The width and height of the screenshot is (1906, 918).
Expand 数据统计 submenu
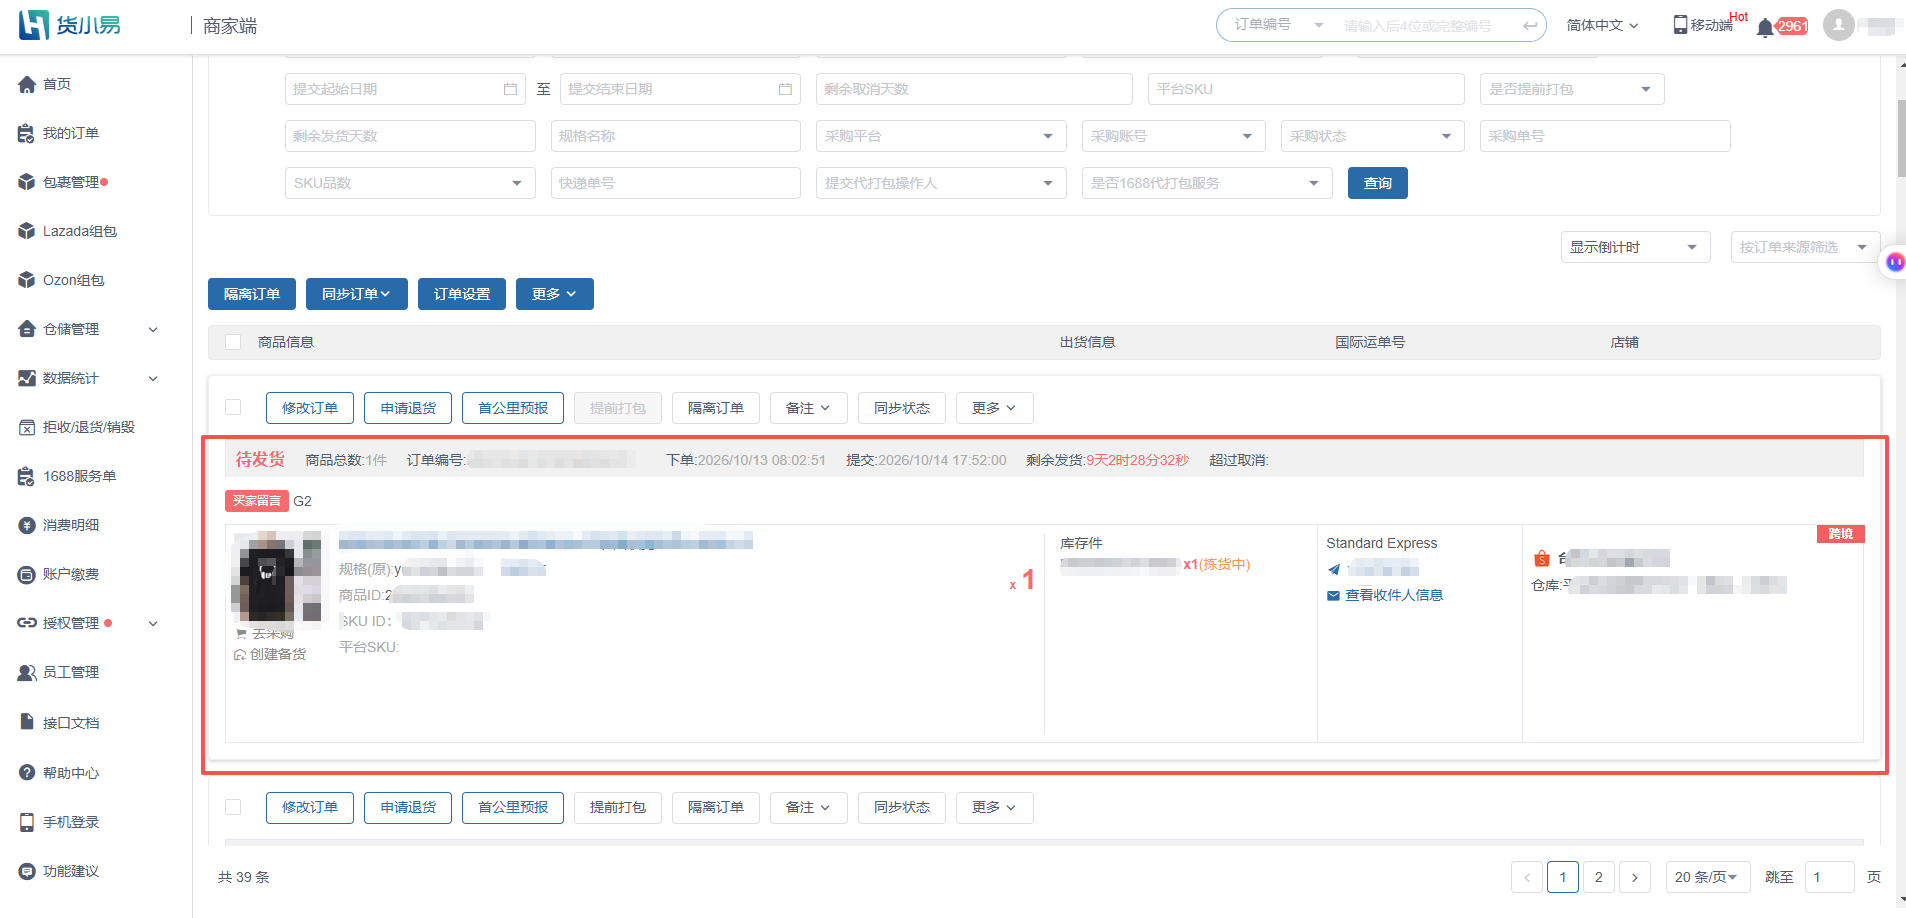coord(153,378)
